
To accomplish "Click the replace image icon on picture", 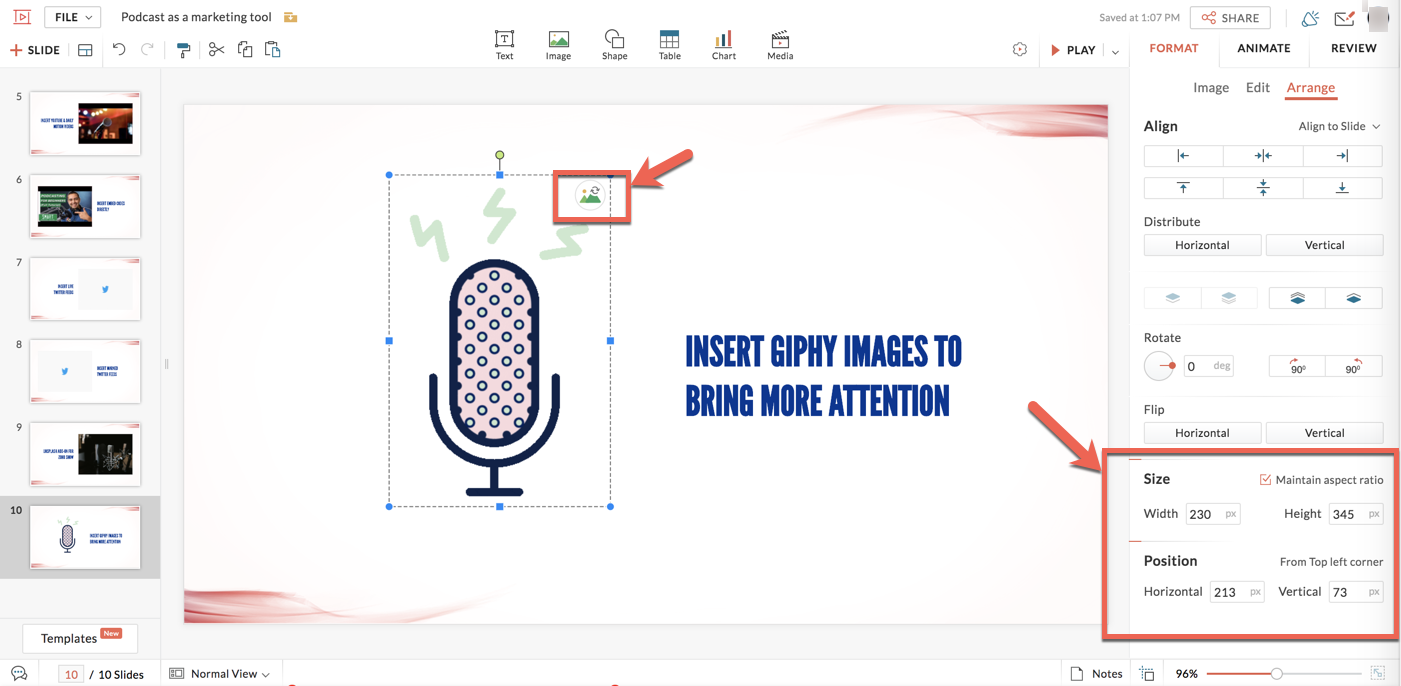I will point(590,195).
